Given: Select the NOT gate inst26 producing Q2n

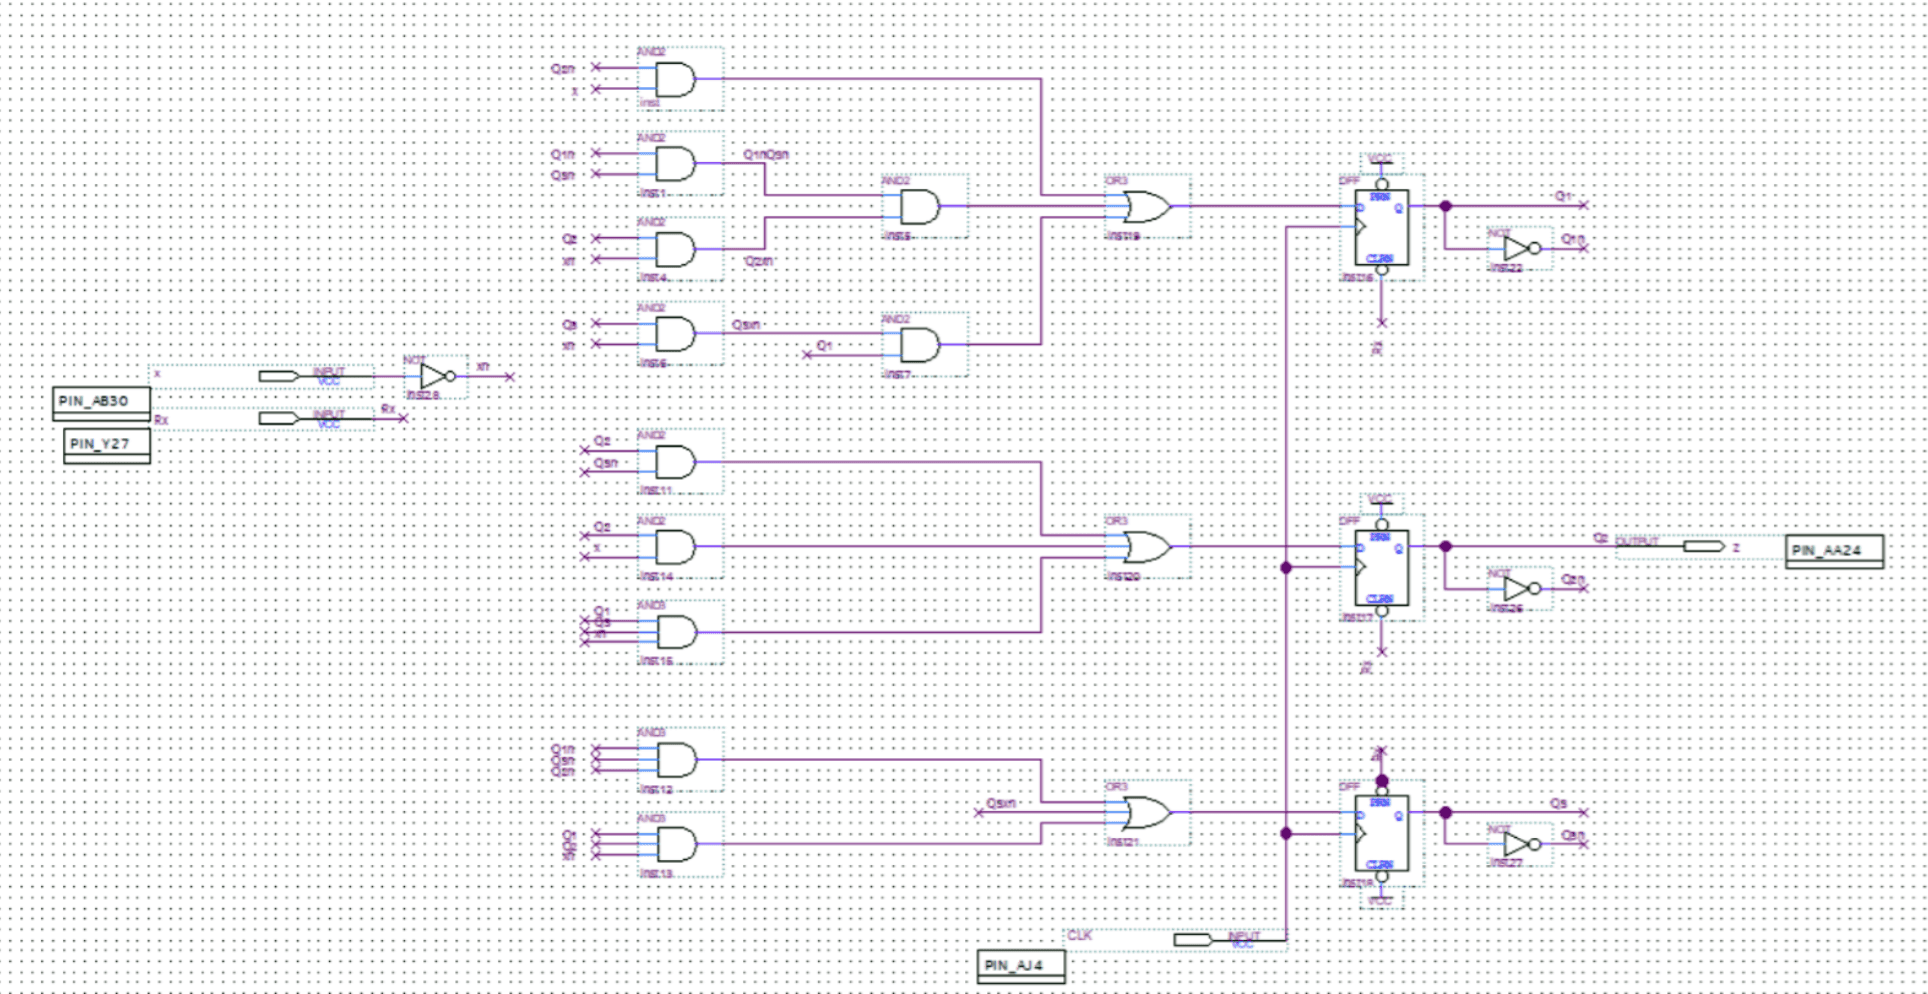Looking at the screenshot, I should (1520, 589).
